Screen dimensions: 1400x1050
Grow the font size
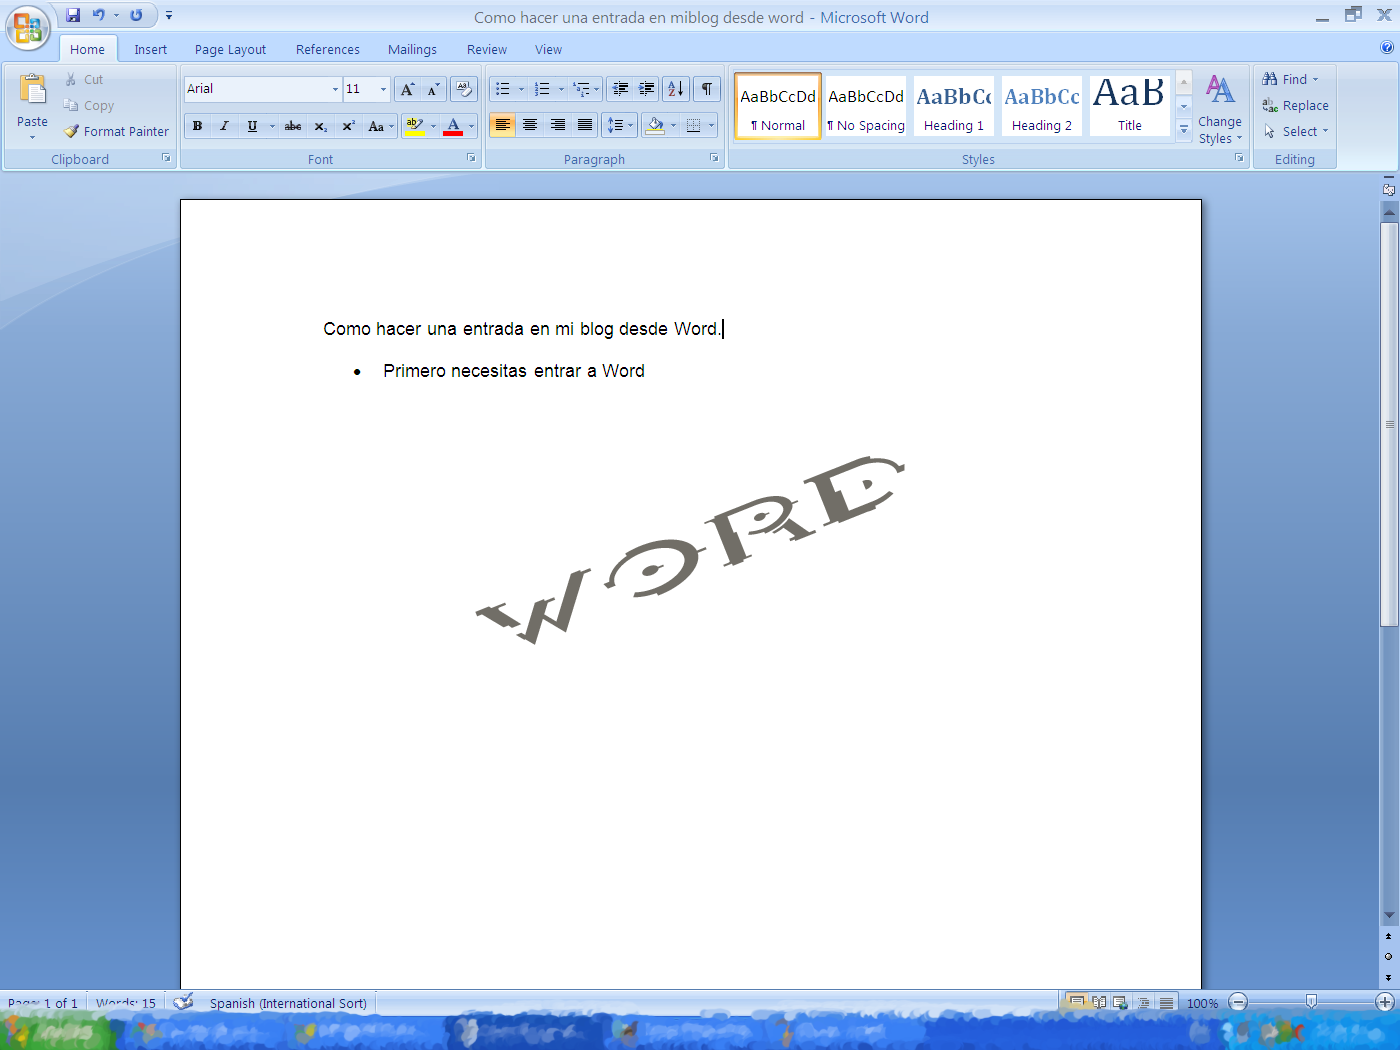pos(407,89)
